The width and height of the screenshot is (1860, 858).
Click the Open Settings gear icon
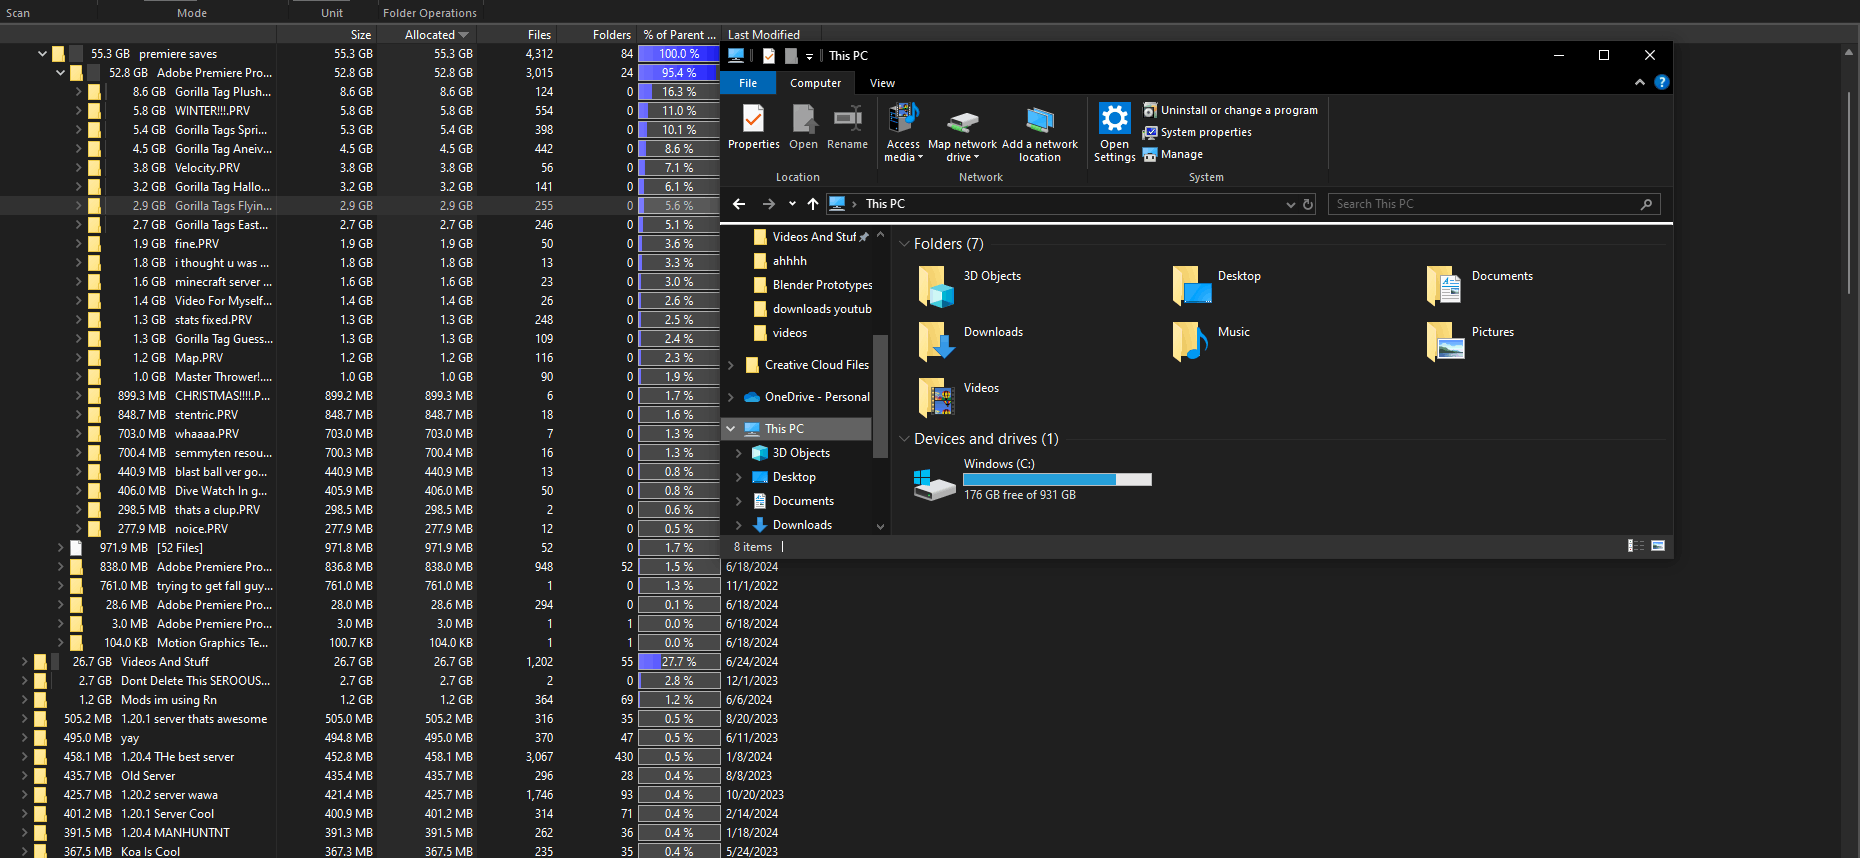pyautogui.click(x=1114, y=119)
